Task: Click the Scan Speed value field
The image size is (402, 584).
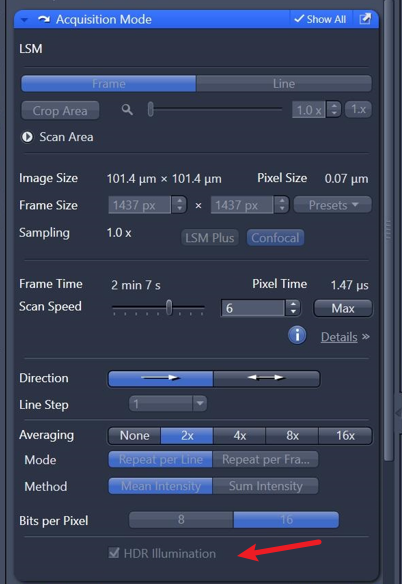Action: point(253,308)
